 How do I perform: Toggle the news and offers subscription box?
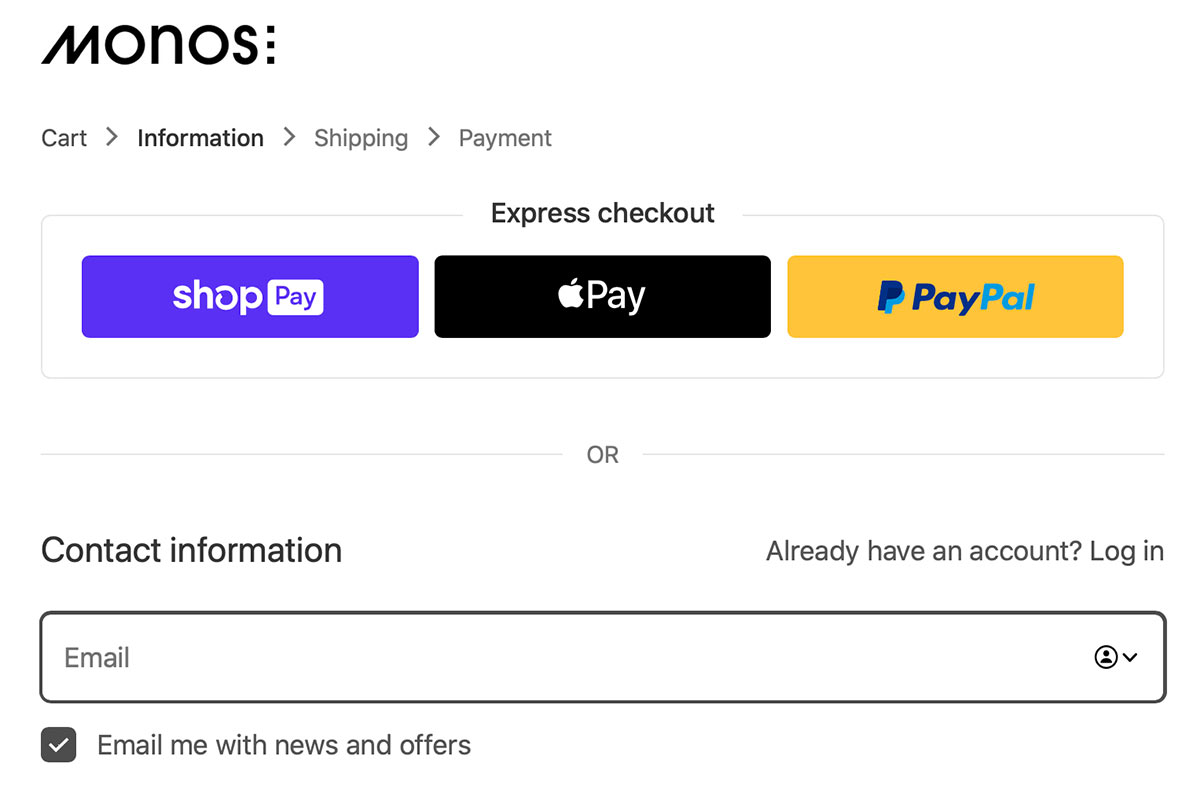click(58, 744)
